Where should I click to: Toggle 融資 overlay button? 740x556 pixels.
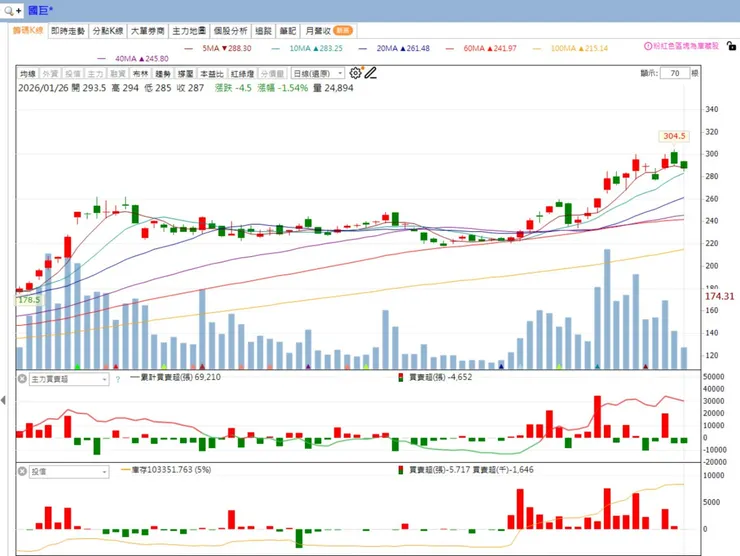118,74
